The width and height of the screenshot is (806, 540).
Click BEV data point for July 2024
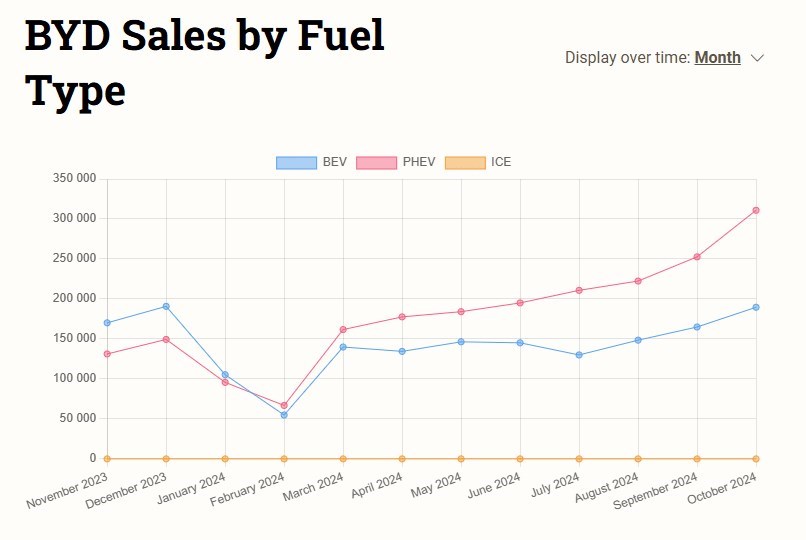tap(579, 355)
